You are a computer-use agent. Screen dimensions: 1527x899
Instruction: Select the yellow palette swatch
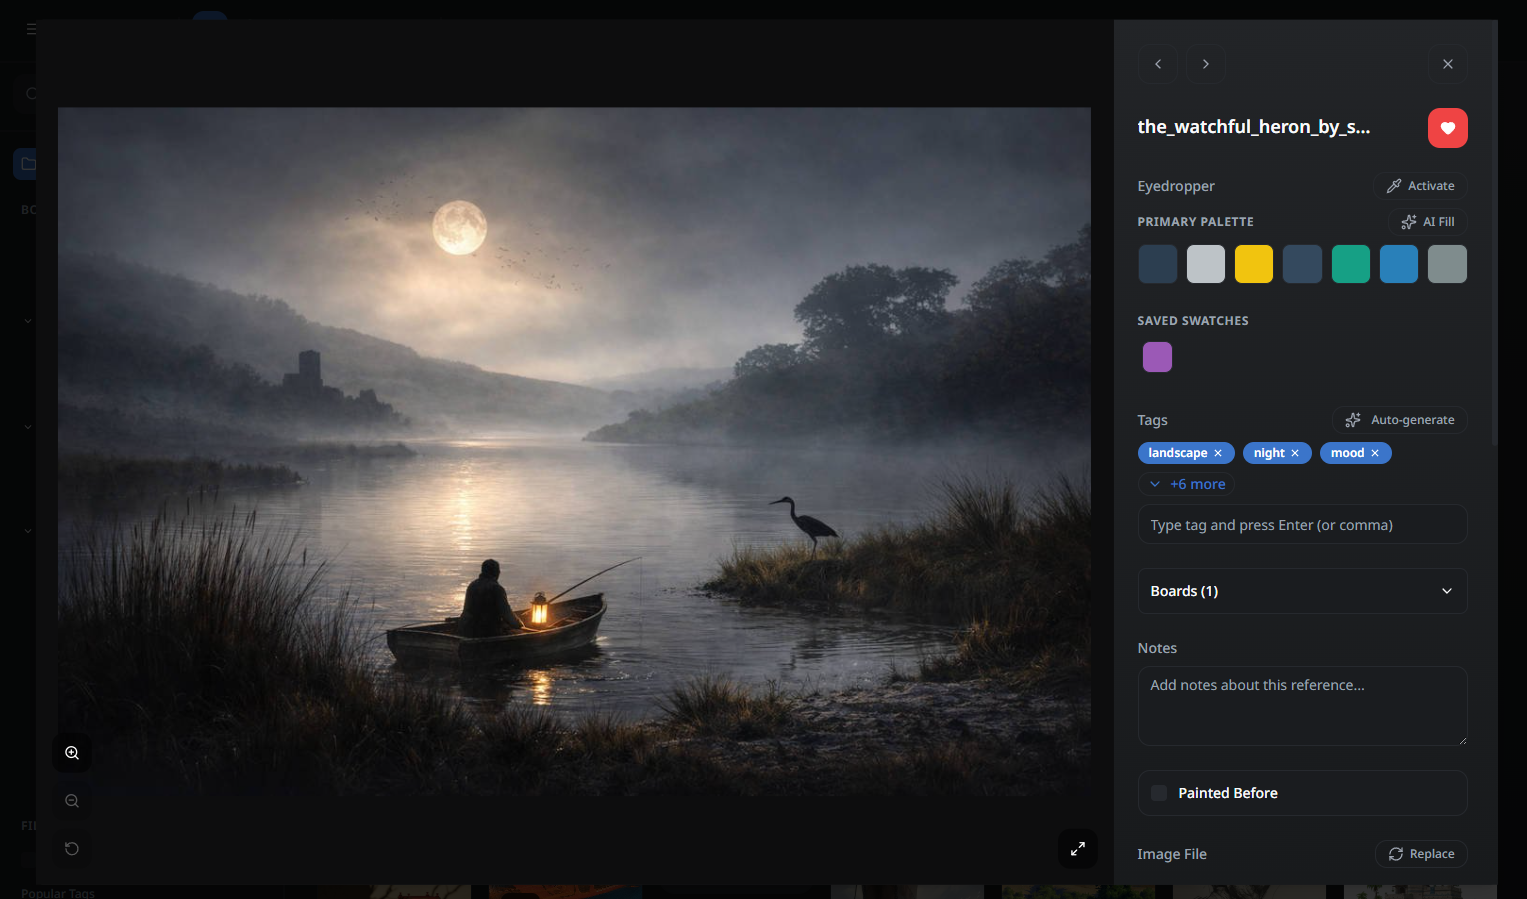(x=1254, y=264)
